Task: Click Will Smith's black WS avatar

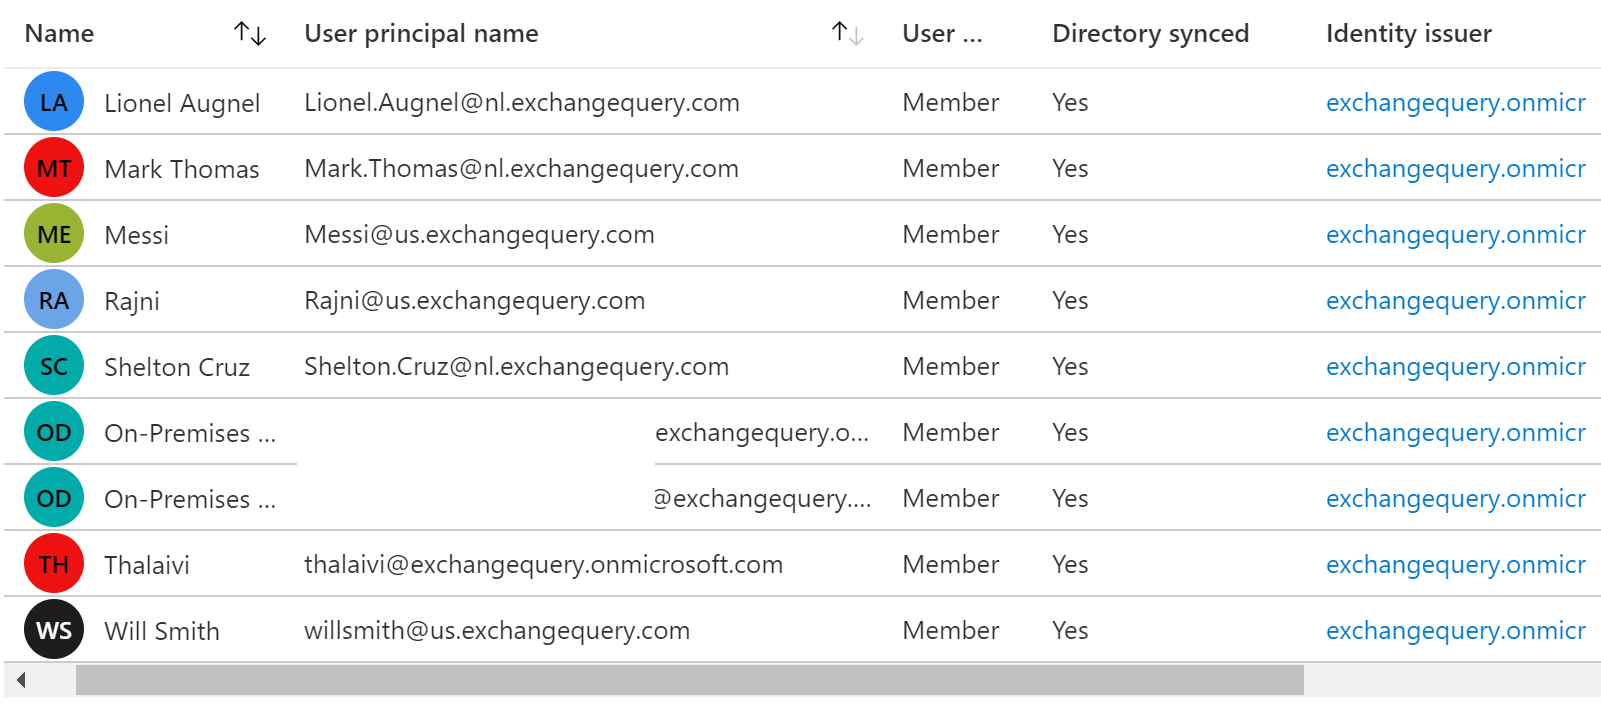Action: [x=54, y=630]
